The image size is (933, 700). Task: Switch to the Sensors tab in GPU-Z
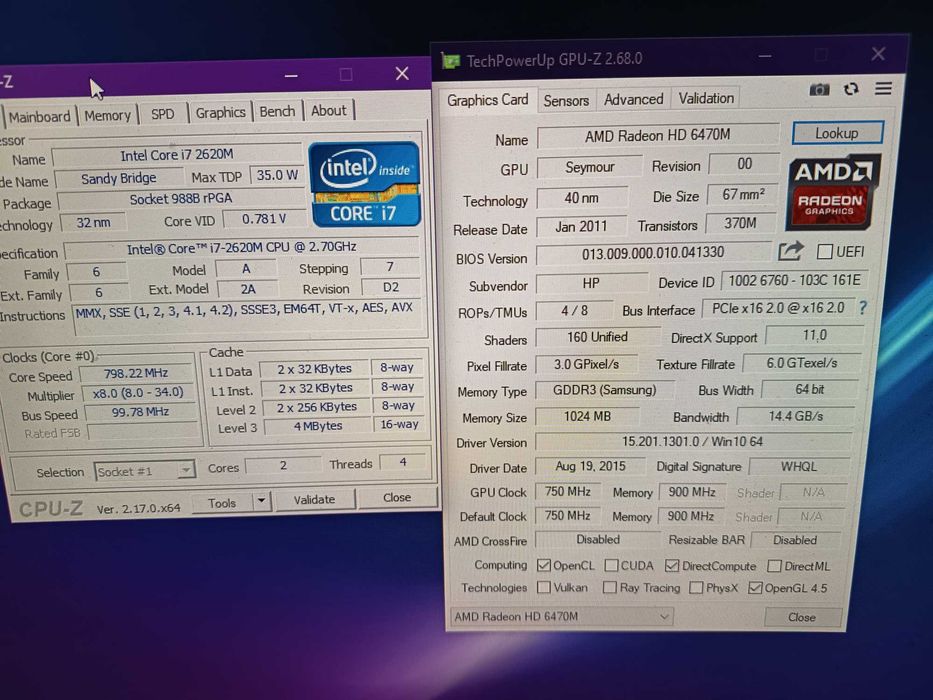(566, 101)
